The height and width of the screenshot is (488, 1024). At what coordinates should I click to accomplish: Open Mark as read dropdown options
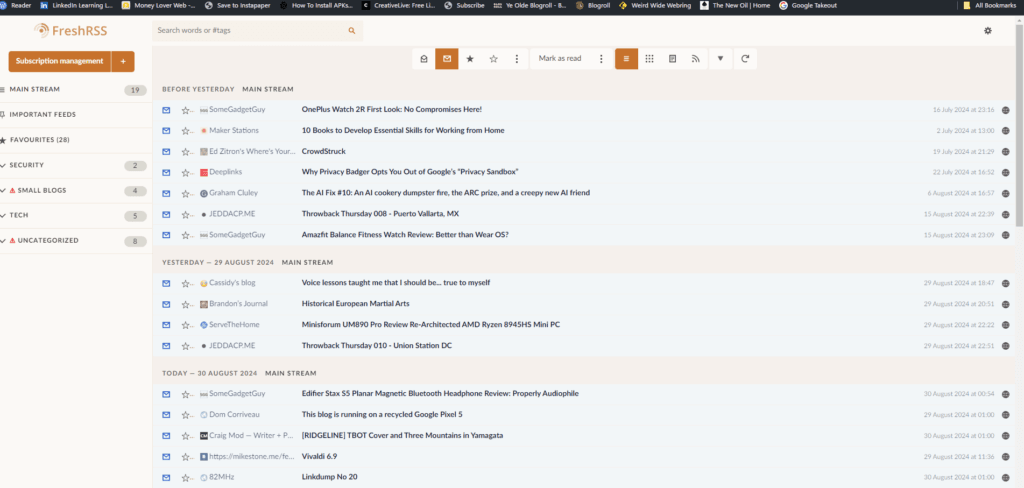[601, 59]
